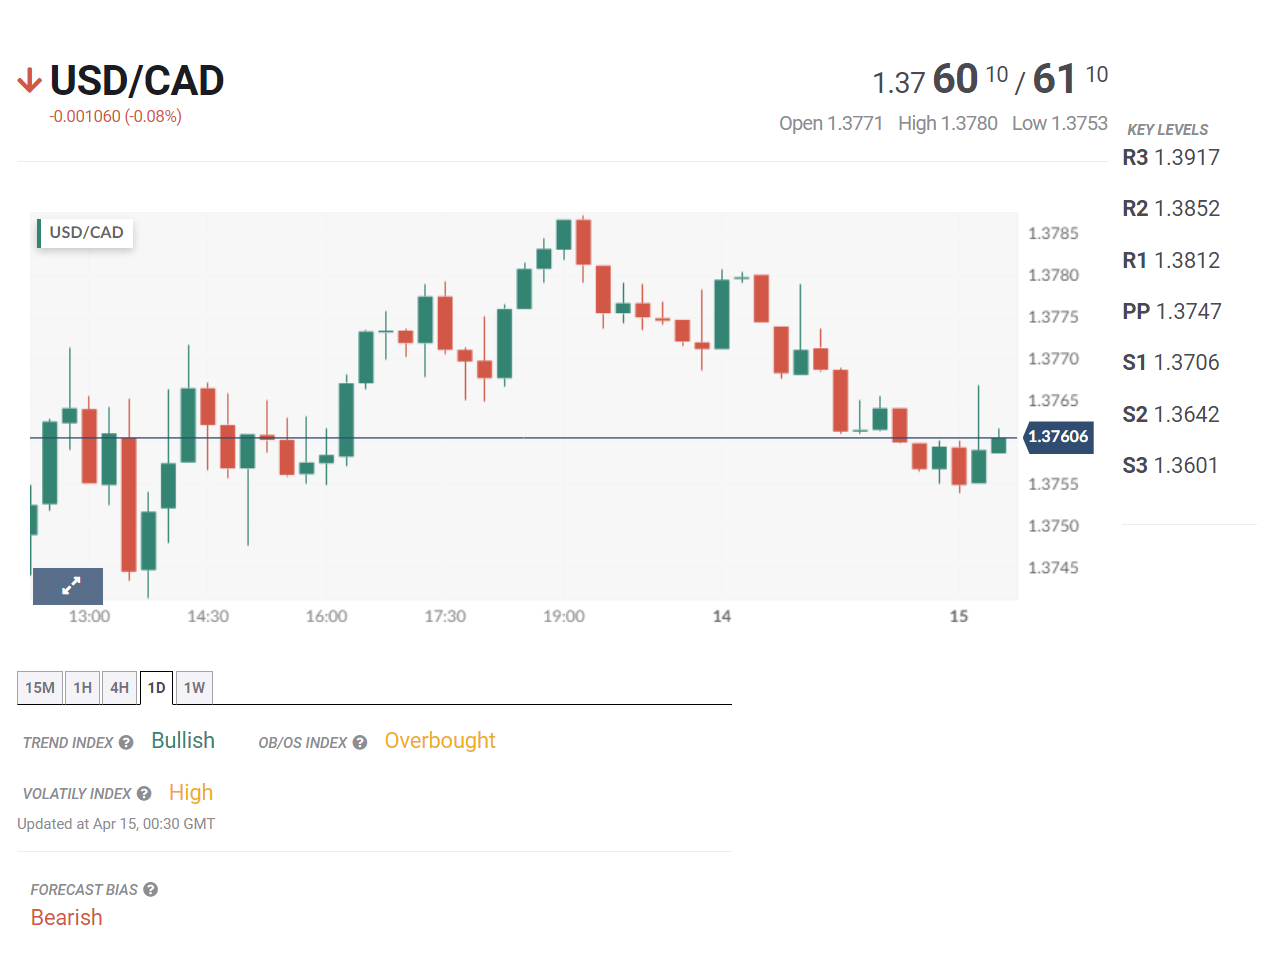Click the Volatility Index help icon
Screen dimensions: 1264x972
tap(145, 793)
